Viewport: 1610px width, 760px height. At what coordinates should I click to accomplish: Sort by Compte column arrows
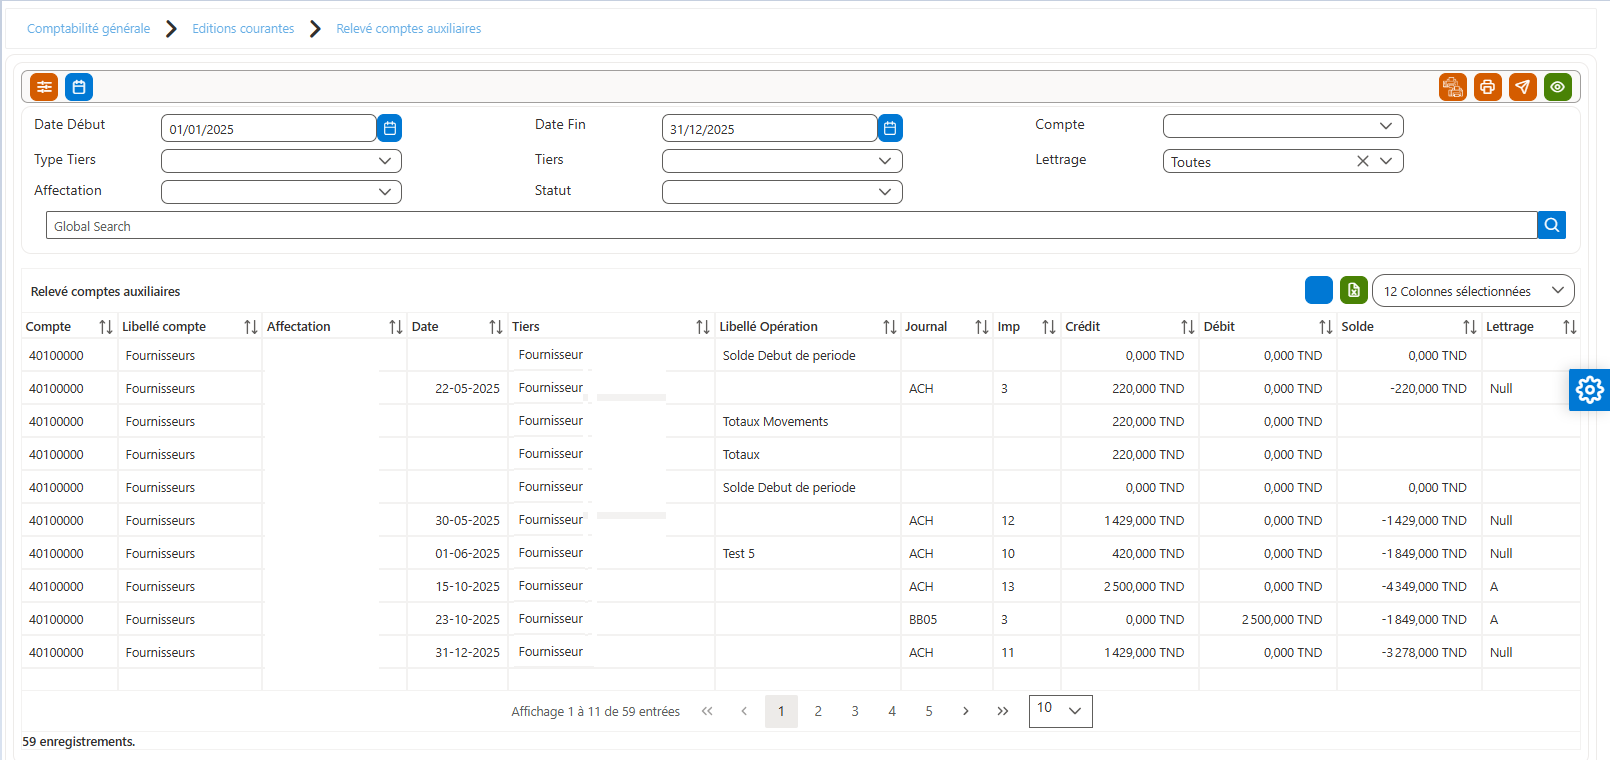click(x=106, y=327)
